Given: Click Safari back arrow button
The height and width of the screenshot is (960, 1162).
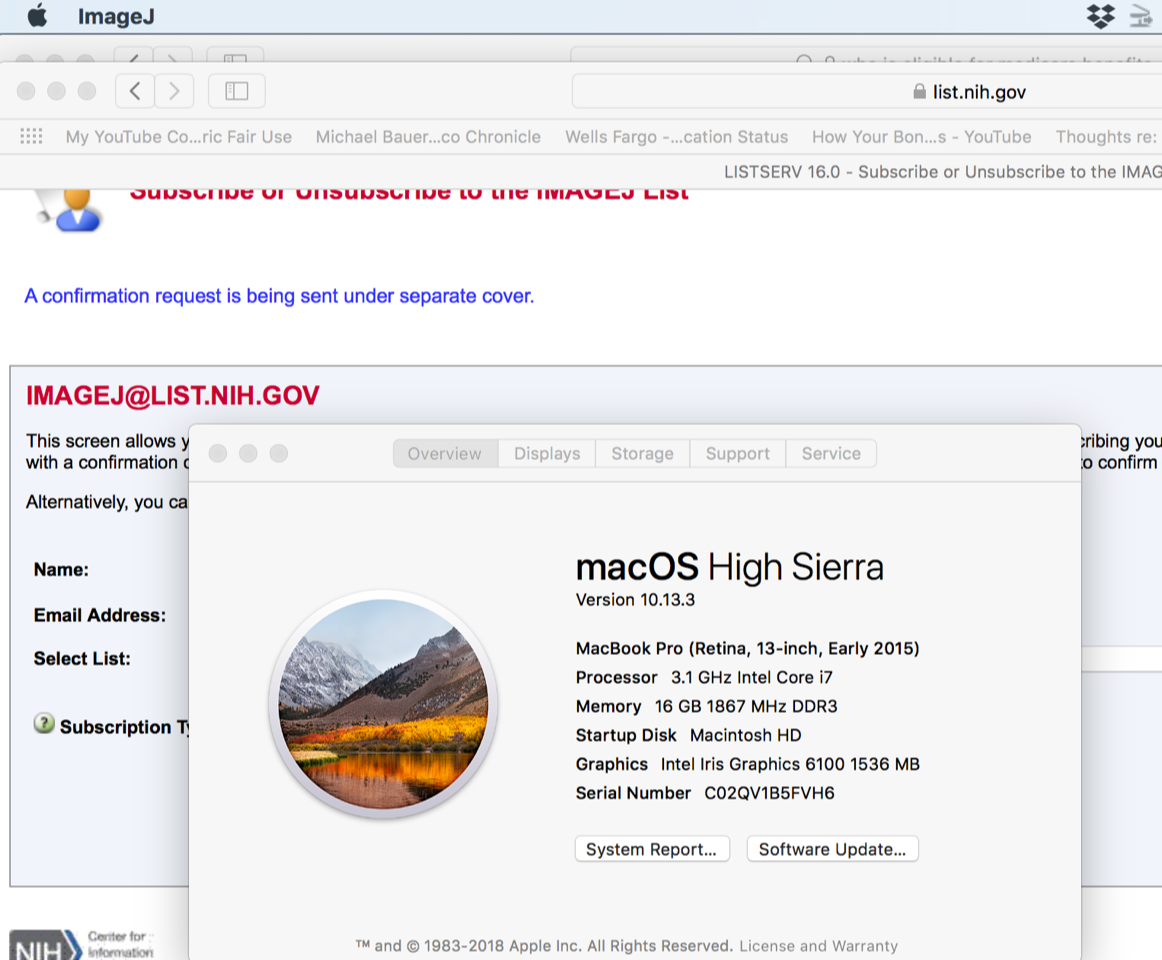Looking at the screenshot, I should click(135, 92).
